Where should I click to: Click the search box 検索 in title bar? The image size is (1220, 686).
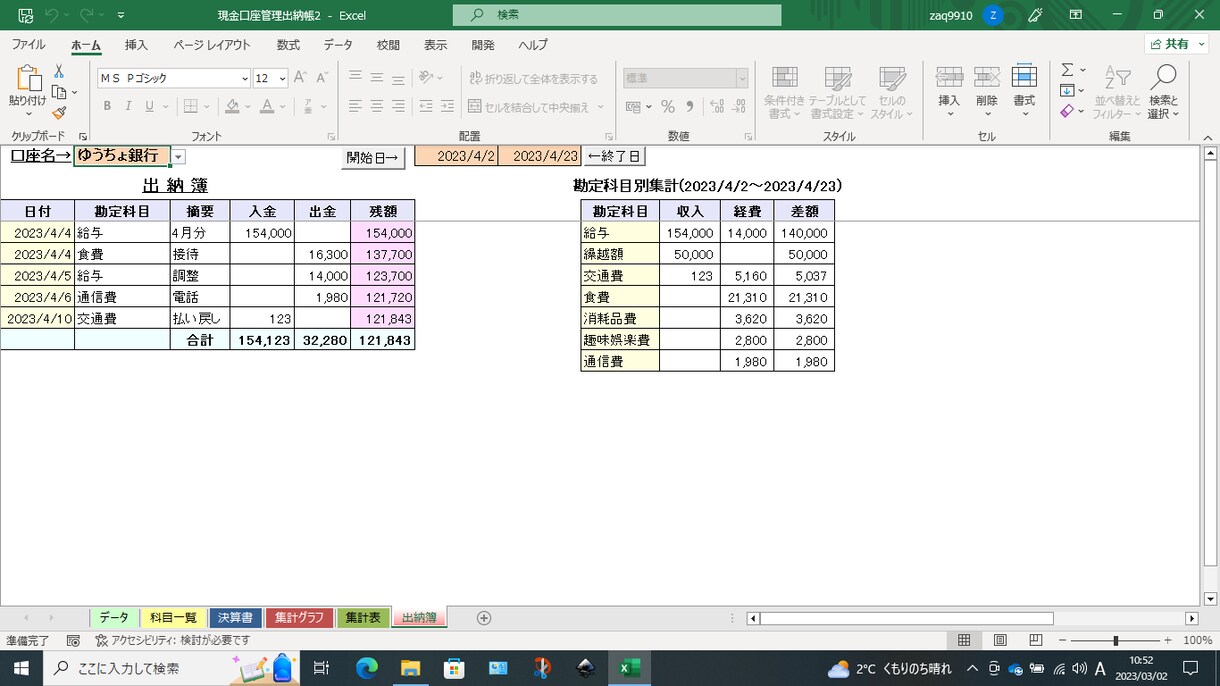point(617,15)
